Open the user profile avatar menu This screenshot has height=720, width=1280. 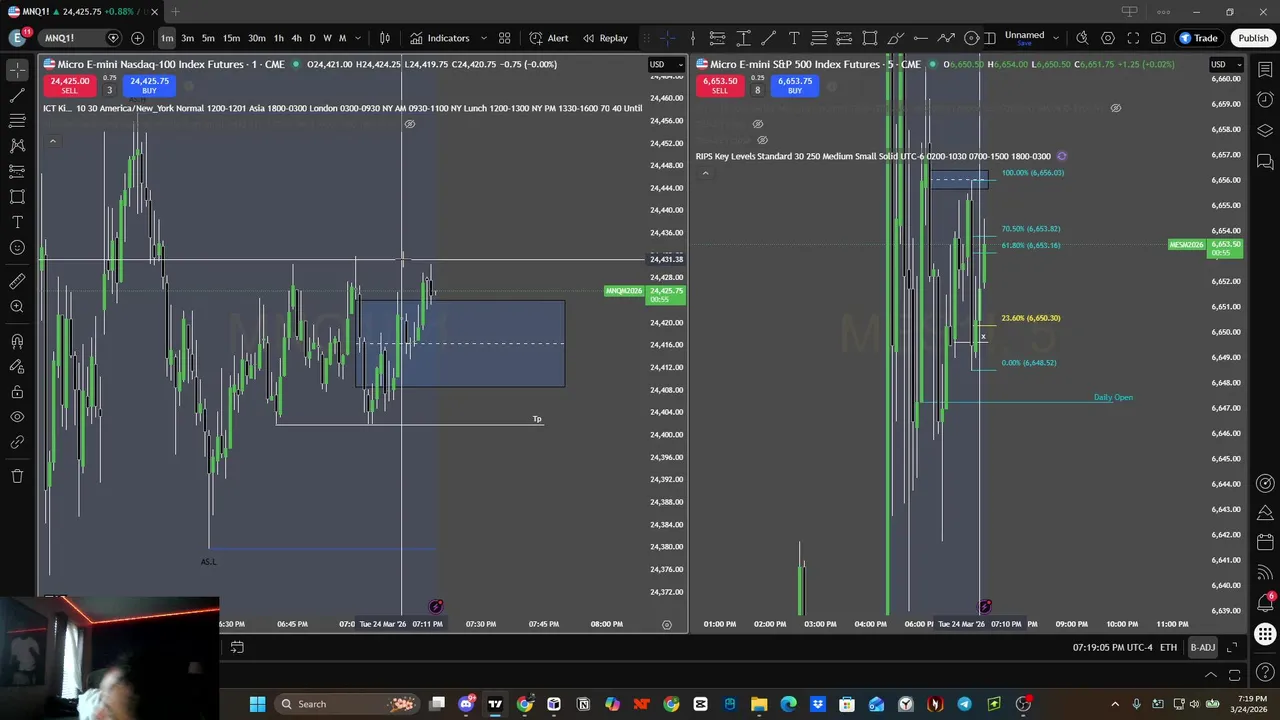point(17,38)
